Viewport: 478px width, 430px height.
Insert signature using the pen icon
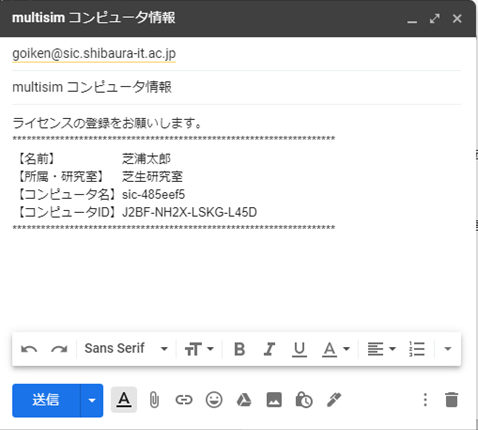334,400
